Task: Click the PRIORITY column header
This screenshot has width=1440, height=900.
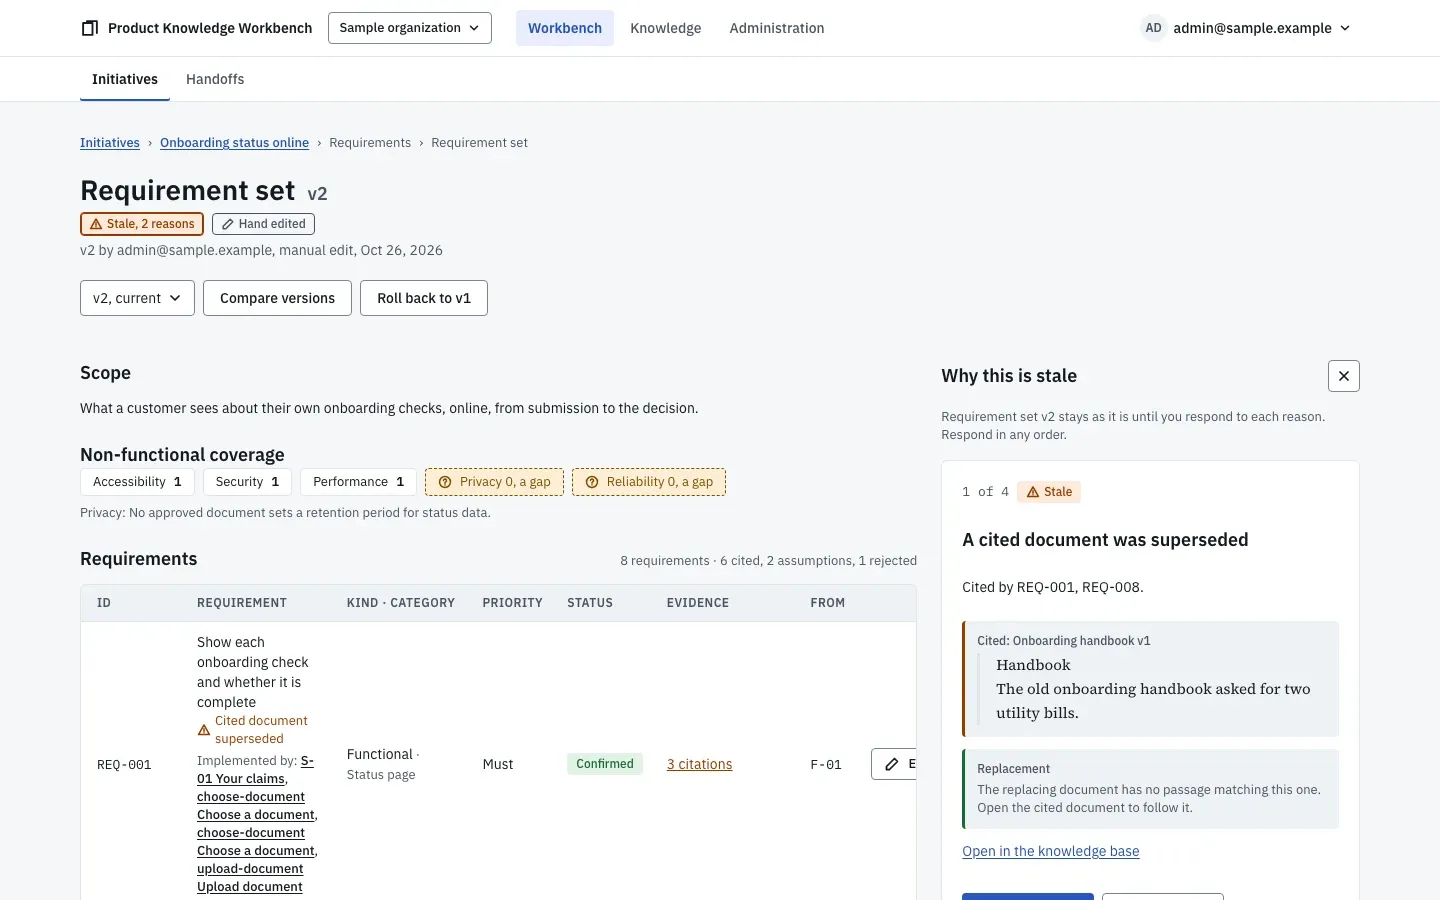Action: point(513,603)
